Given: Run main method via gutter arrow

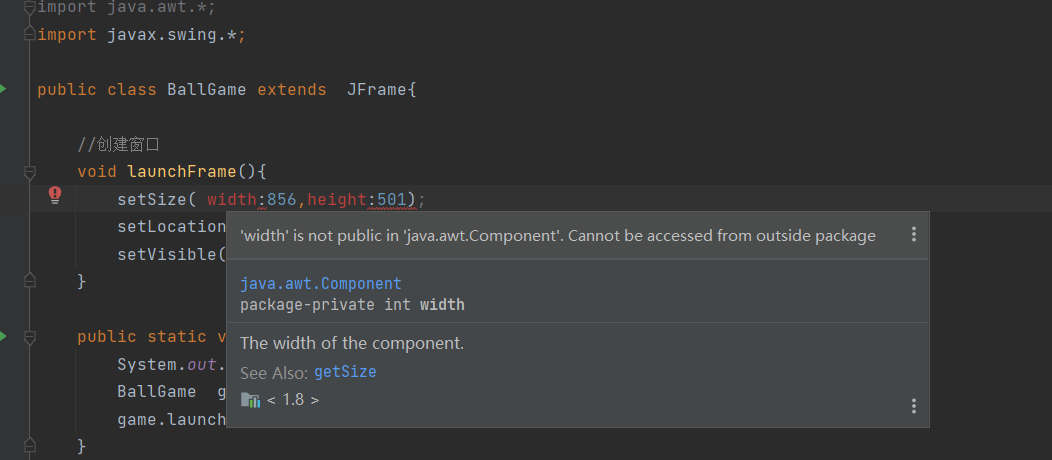Looking at the screenshot, I should (3, 336).
